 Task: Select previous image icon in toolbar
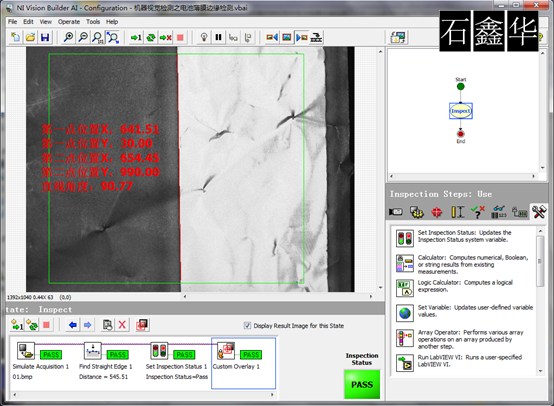click(272, 37)
